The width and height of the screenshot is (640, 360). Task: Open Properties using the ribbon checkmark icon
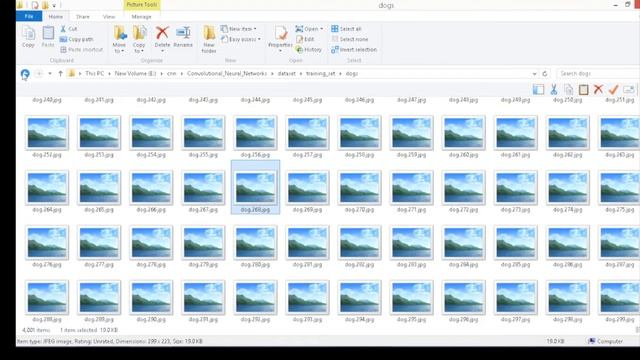point(280,33)
